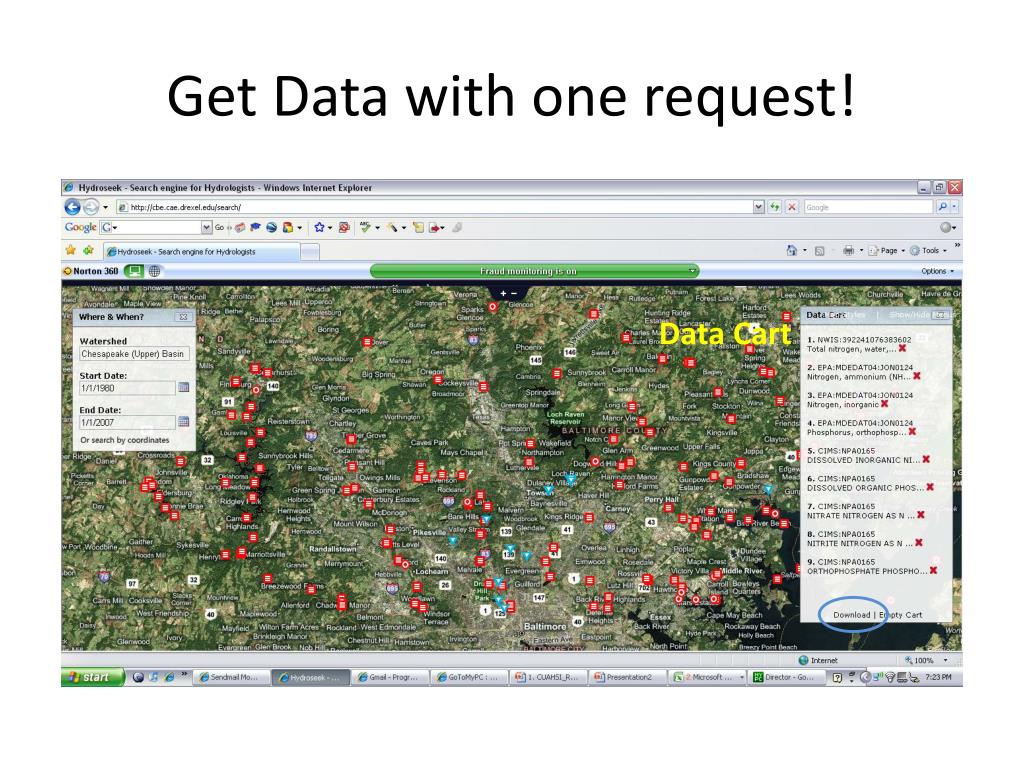Select the Hydroseek browser tab

click(x=201, y=251)
